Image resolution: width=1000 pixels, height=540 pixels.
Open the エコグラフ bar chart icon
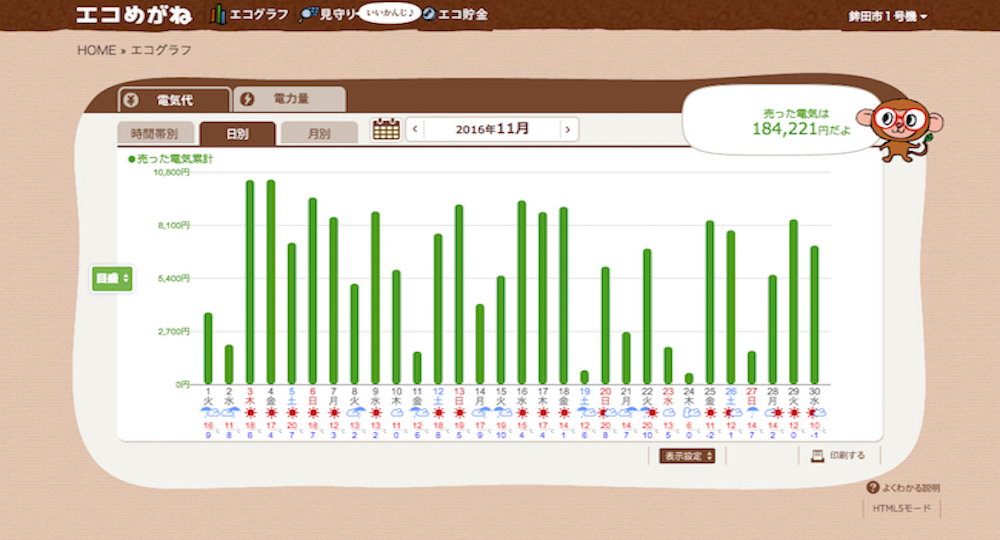(x=218, y=15)
